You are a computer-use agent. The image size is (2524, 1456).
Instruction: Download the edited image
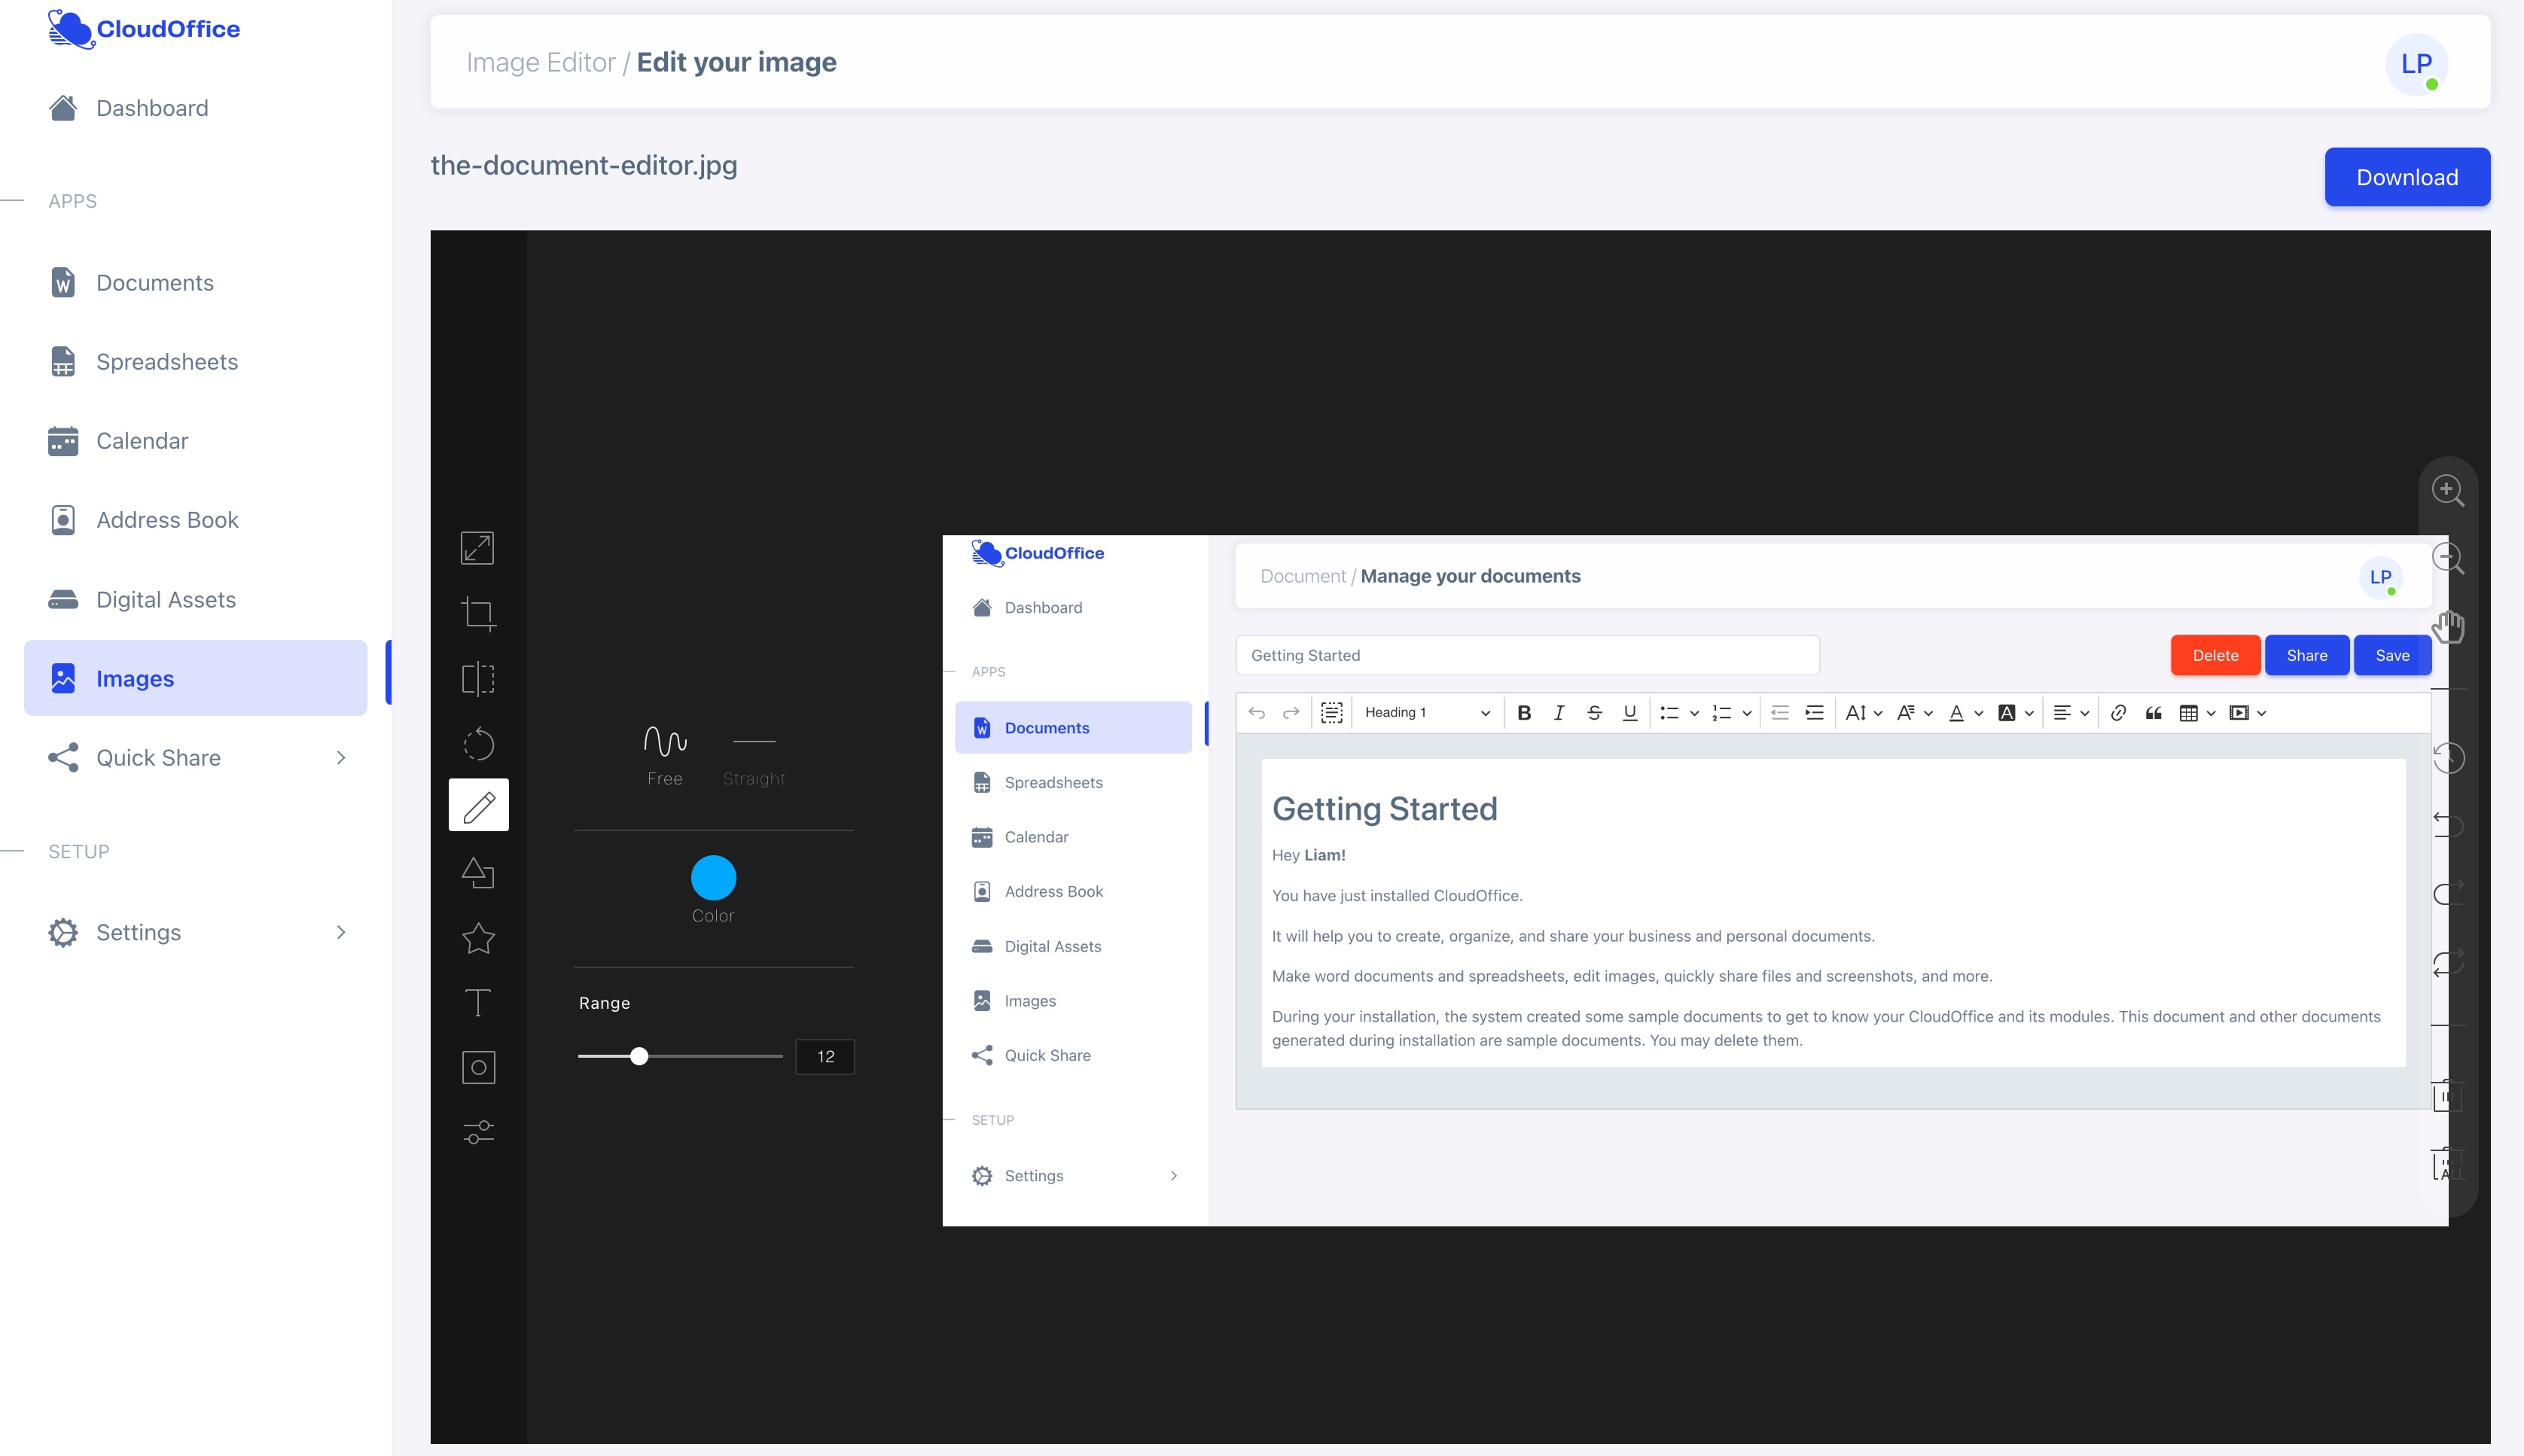[x=2406, y=177]
